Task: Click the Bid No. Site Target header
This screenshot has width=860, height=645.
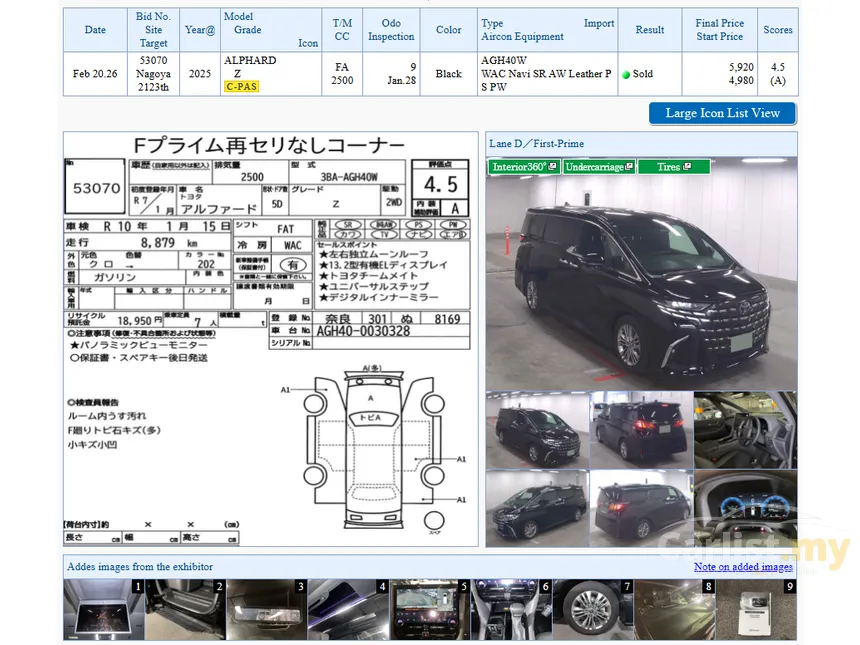Action: pyautogui.click(x=154, y=30)
